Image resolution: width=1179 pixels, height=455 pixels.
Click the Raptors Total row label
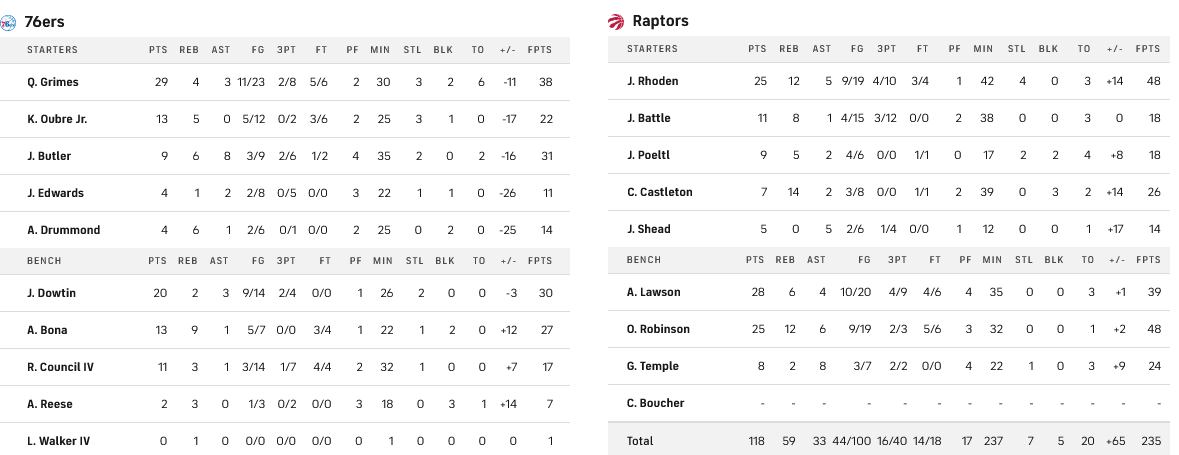[640, 440]
